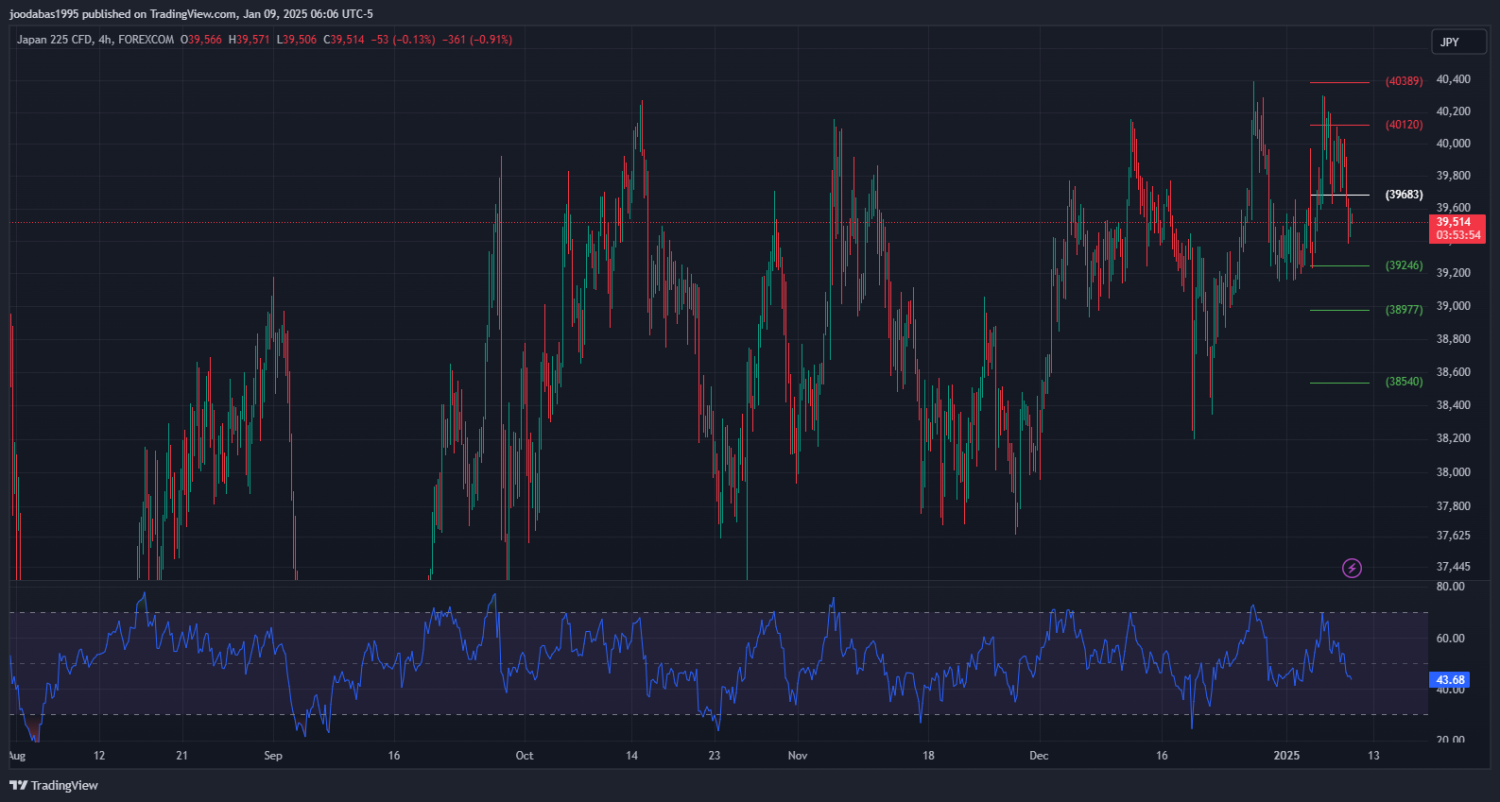Select the red resistance level labeled 40120

[1404, 125]
